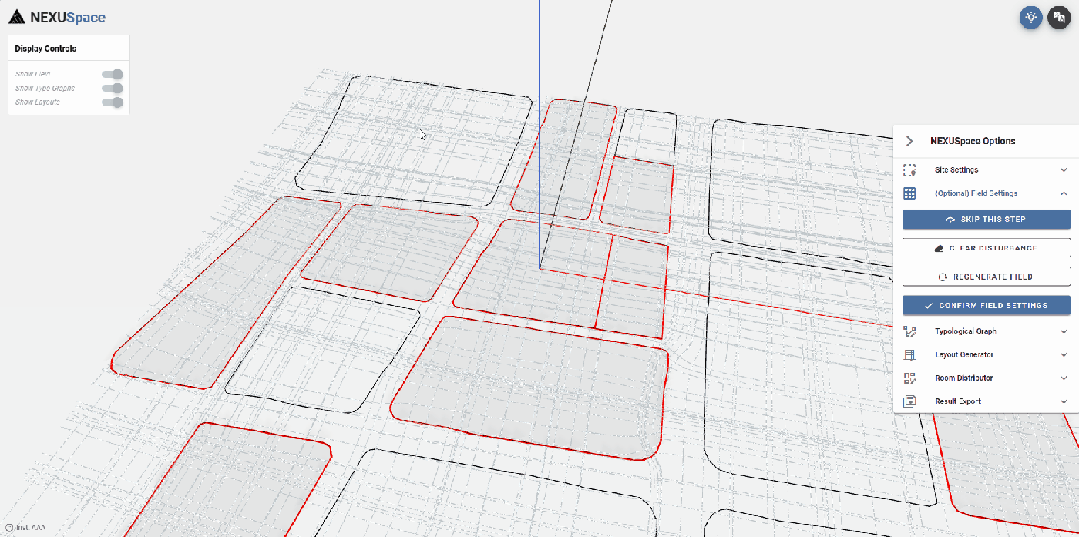Collapse the NEXUSpace Options panel arrow
Viewport: 1079px width, 537px height.
[x=909, y=141]
